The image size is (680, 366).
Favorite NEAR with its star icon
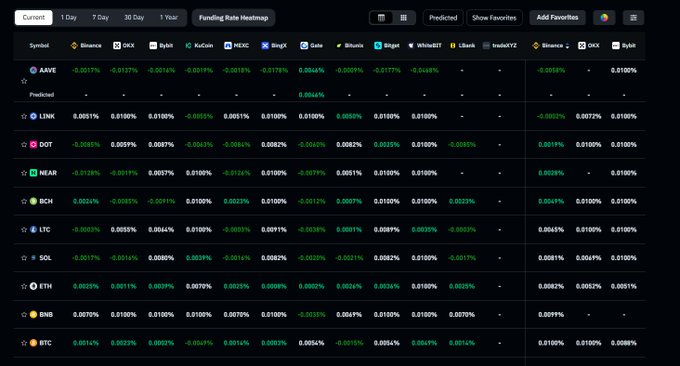(x=24, y=173)
